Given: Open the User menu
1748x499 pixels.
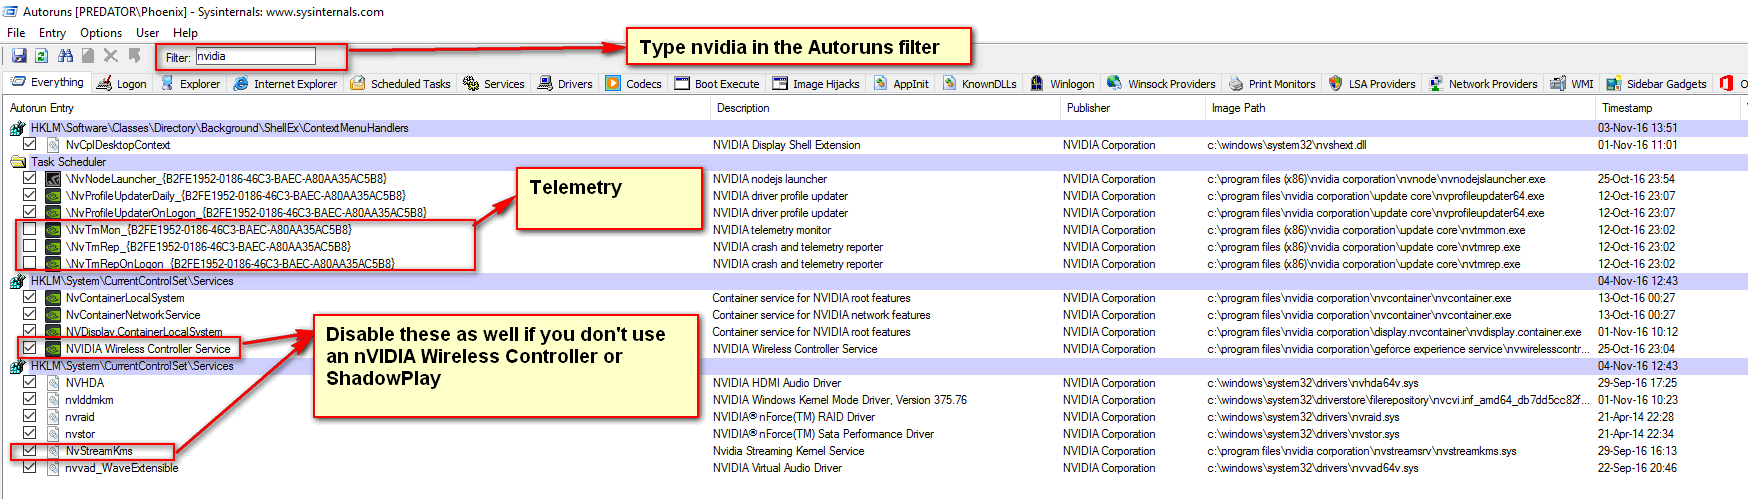Looking at the screenshot, I should coord(148,32).
